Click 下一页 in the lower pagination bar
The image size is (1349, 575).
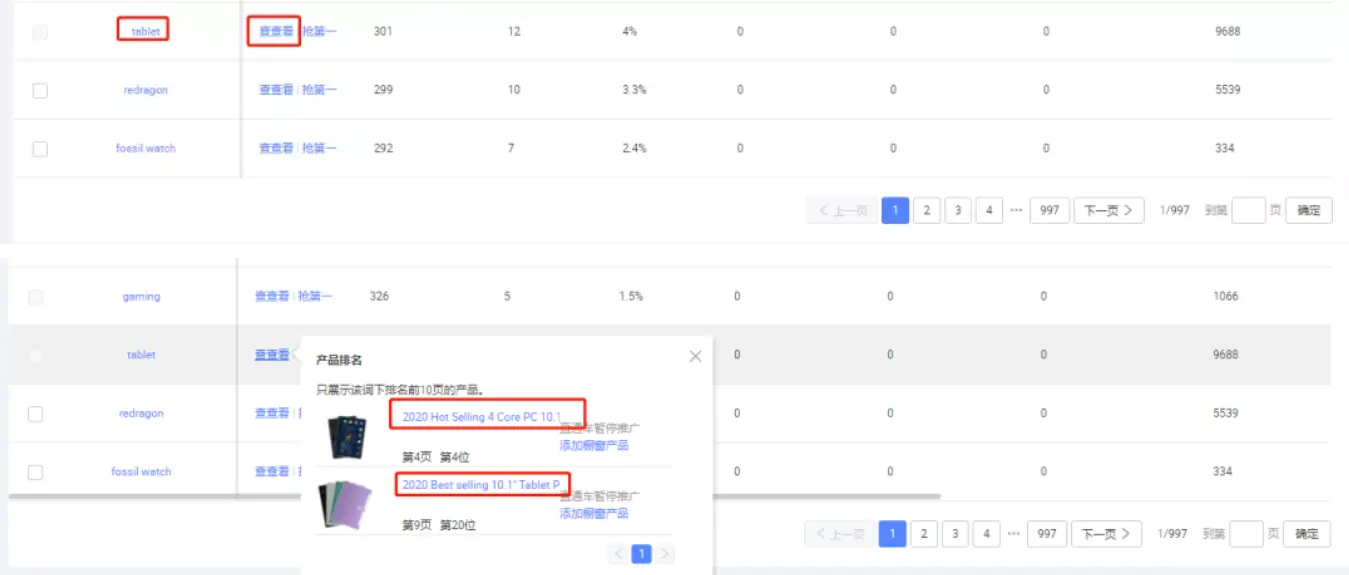(x=1106, y=534)
